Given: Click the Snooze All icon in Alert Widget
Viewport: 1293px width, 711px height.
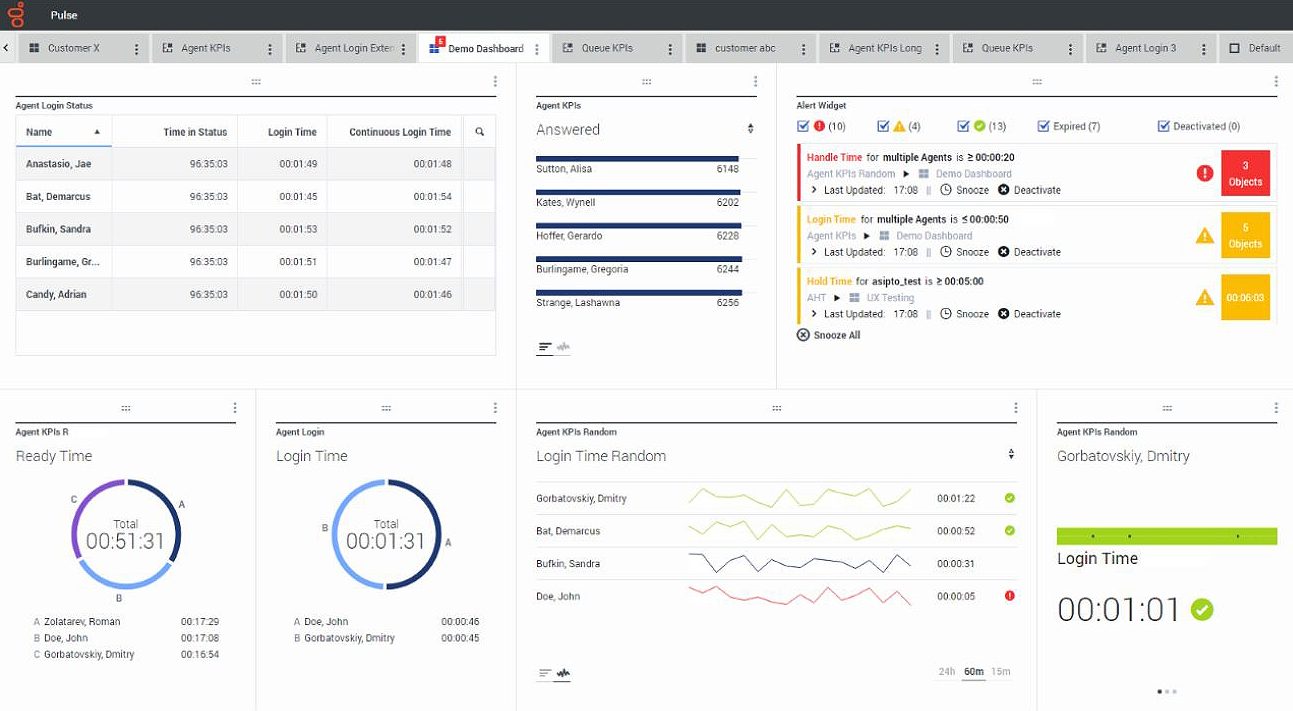Looking at the screenshot, I should (803, 334).
